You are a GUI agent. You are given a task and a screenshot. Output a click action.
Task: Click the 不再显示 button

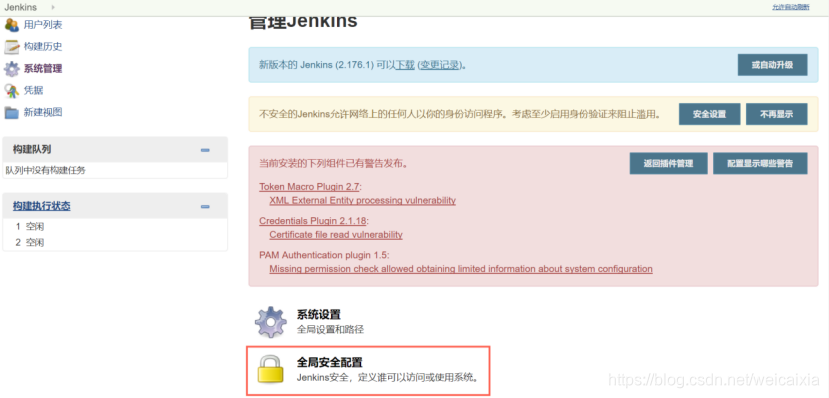pyautogui.click(x=777, y=114)
